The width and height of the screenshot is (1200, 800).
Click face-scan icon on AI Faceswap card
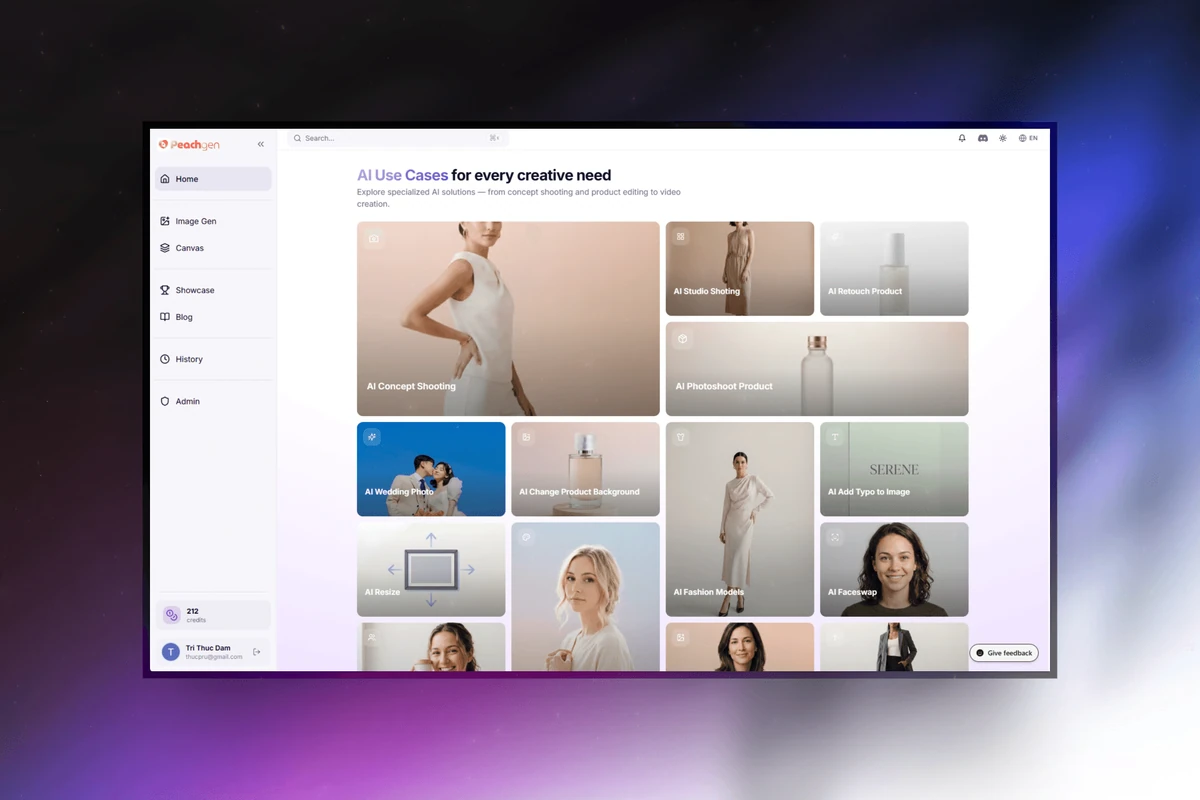pos(835,537)
